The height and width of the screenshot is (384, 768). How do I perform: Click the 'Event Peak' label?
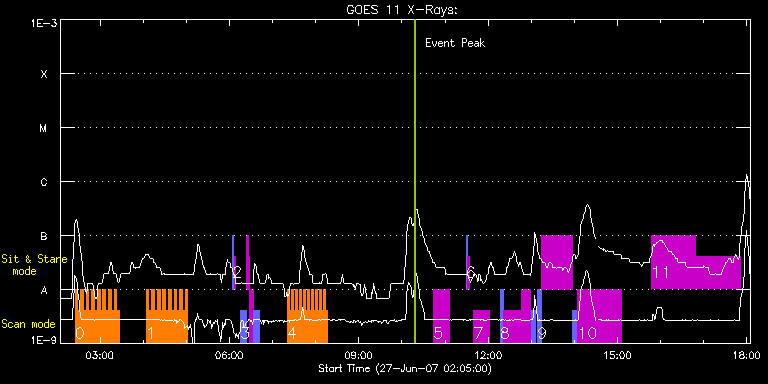click(455, 43)
